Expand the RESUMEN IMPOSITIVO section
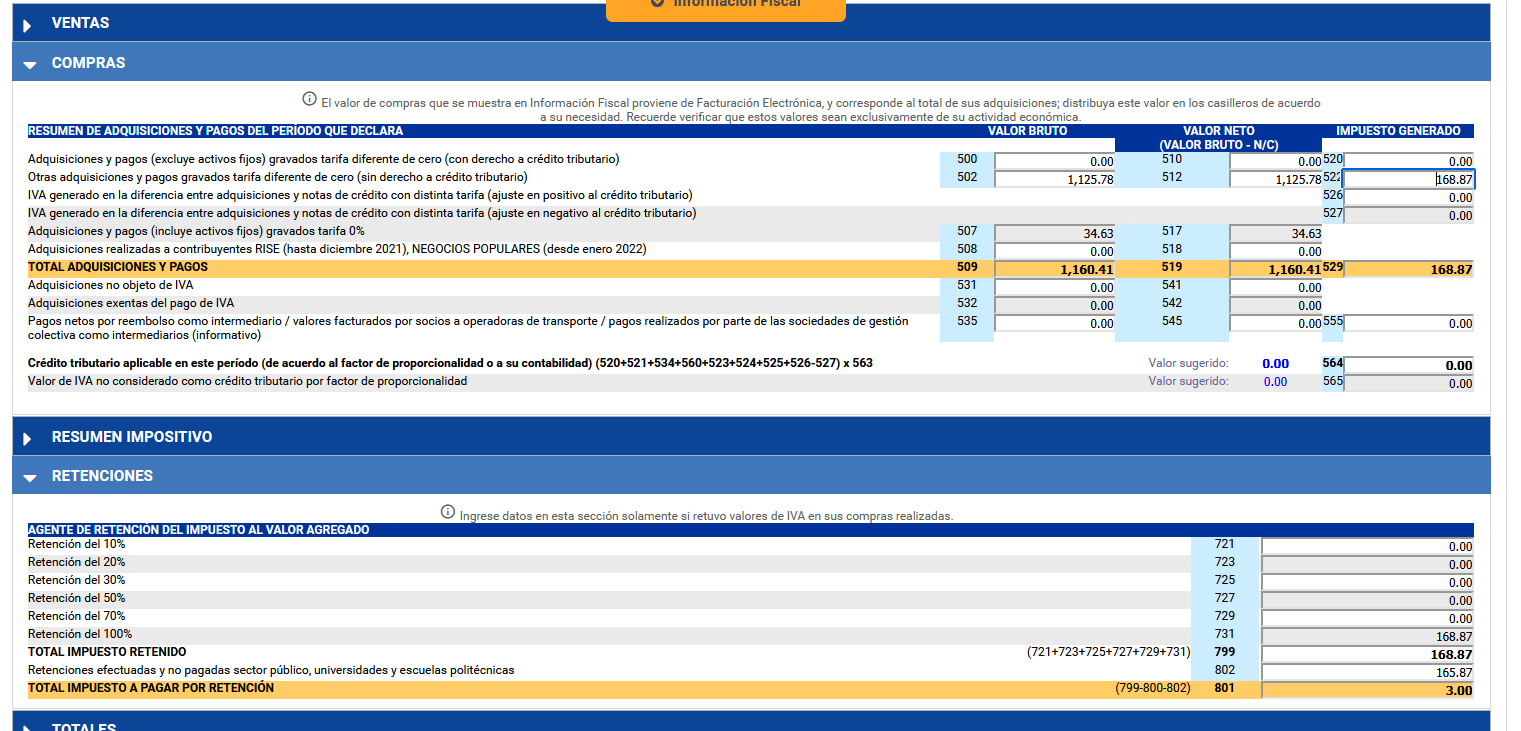The width and height of the screenshot is (1521, 731). pos(29,438)
